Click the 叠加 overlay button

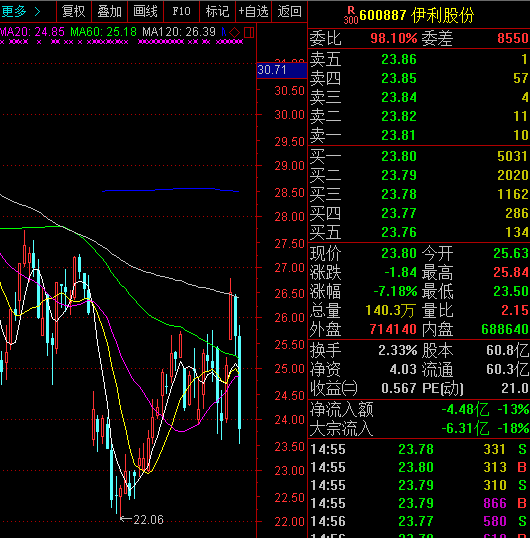109,11
